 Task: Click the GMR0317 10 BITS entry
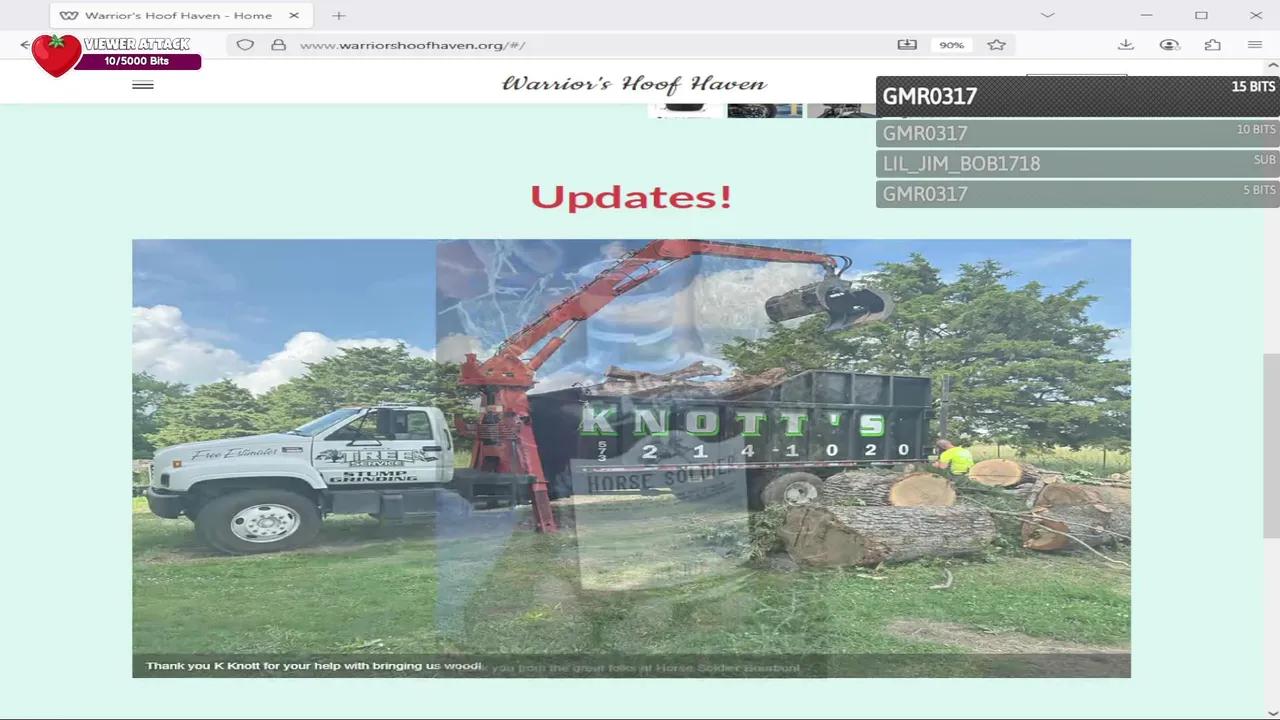1078,133
